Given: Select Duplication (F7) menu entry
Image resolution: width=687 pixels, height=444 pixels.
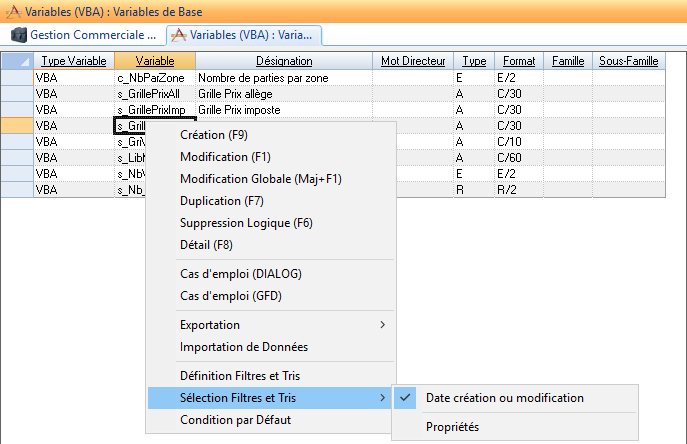Looking at the screenshot, I should click(x=223, y=201).
